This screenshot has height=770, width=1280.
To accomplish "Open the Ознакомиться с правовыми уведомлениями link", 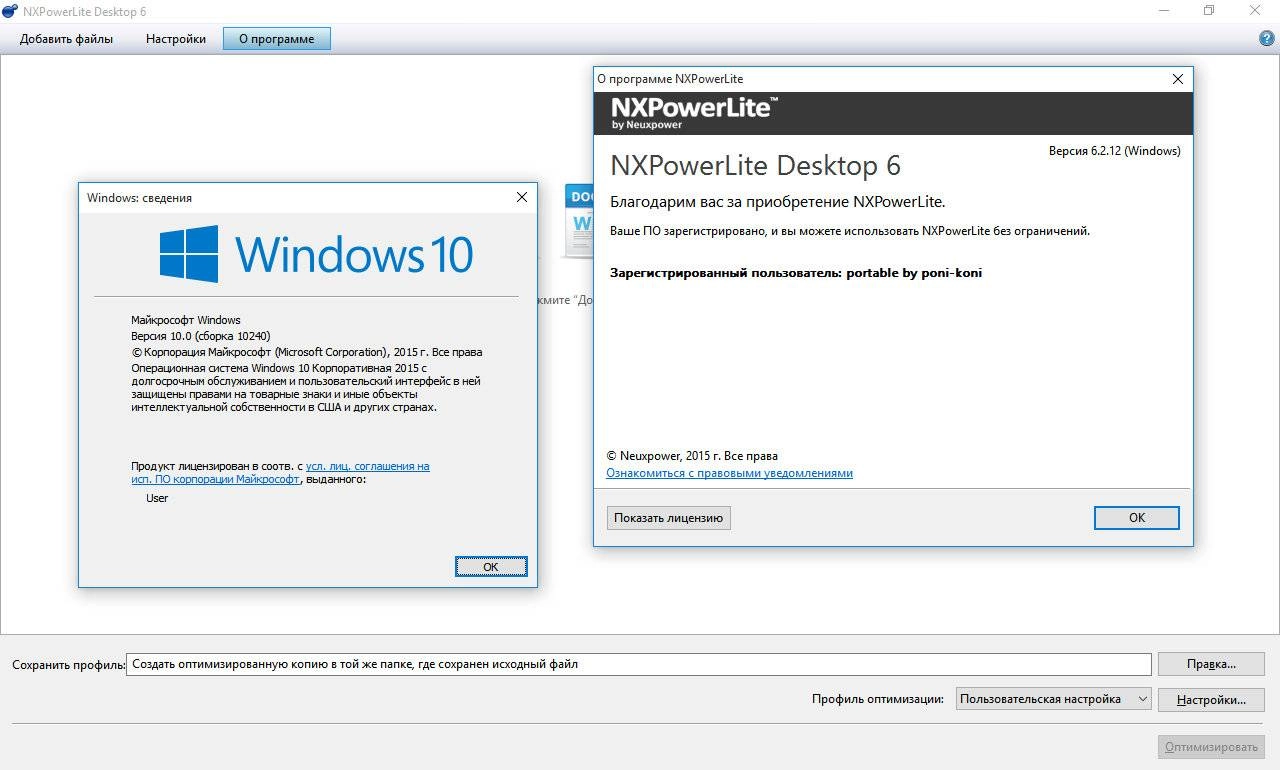I will coord(729,473).
